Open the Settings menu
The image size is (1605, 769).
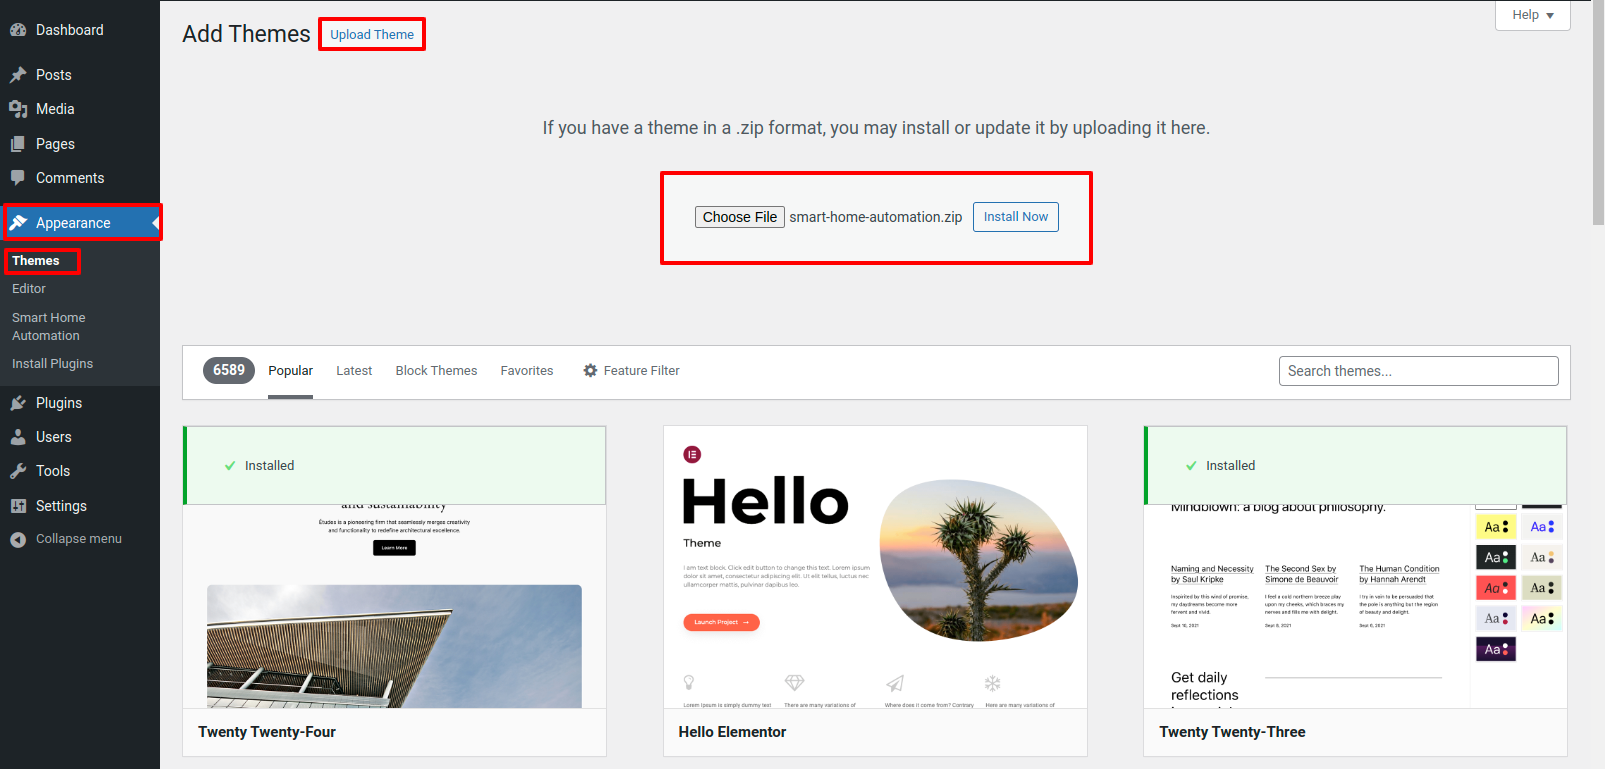pyautogui.click(x=80, y=506)
